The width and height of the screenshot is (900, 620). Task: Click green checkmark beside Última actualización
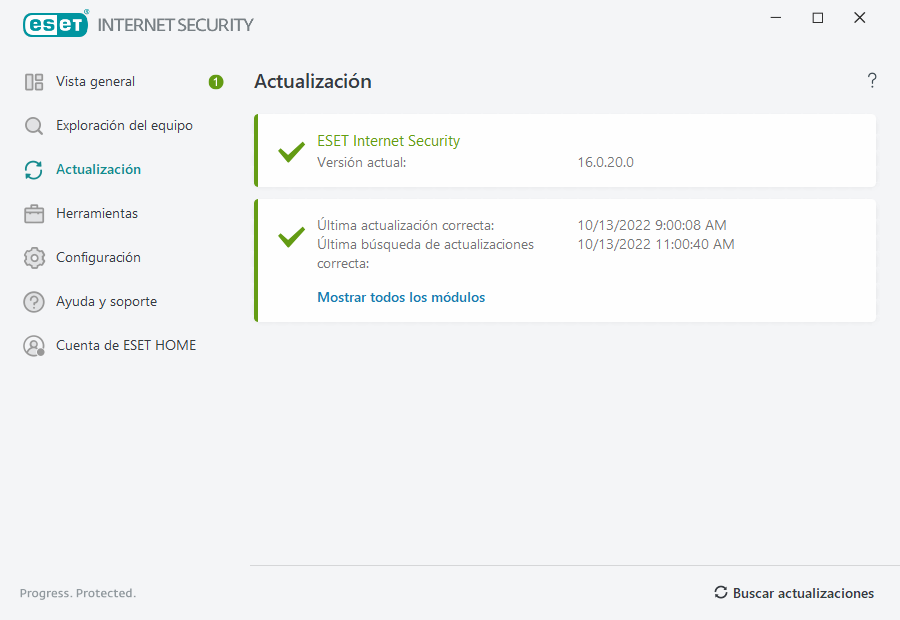(x=291, y=237)
